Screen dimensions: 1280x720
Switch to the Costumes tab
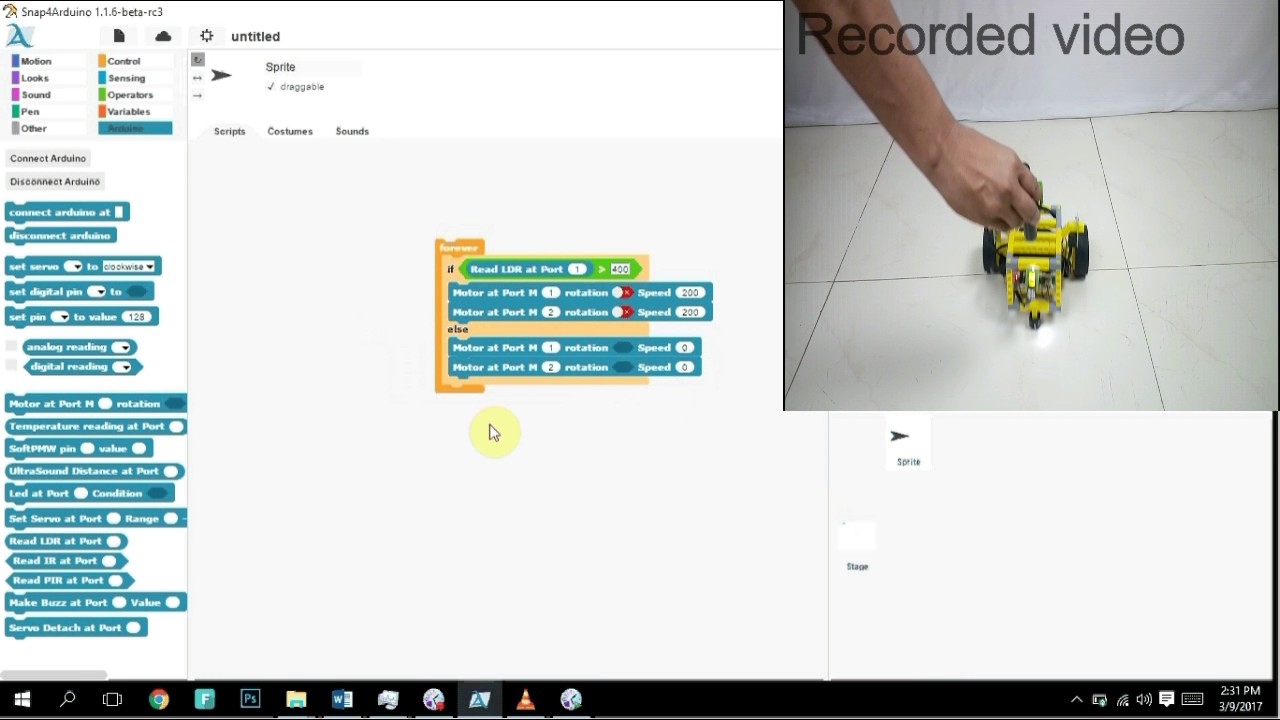click(x=290, y=131)
